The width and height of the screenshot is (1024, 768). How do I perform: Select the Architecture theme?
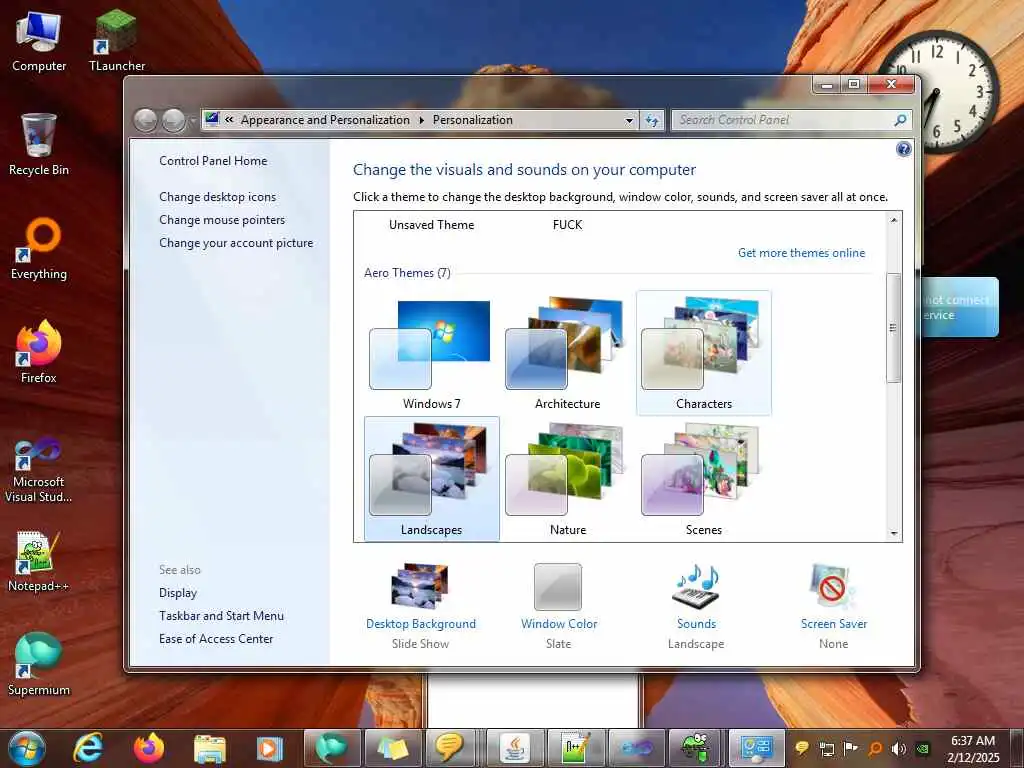(x=567, y=353)
